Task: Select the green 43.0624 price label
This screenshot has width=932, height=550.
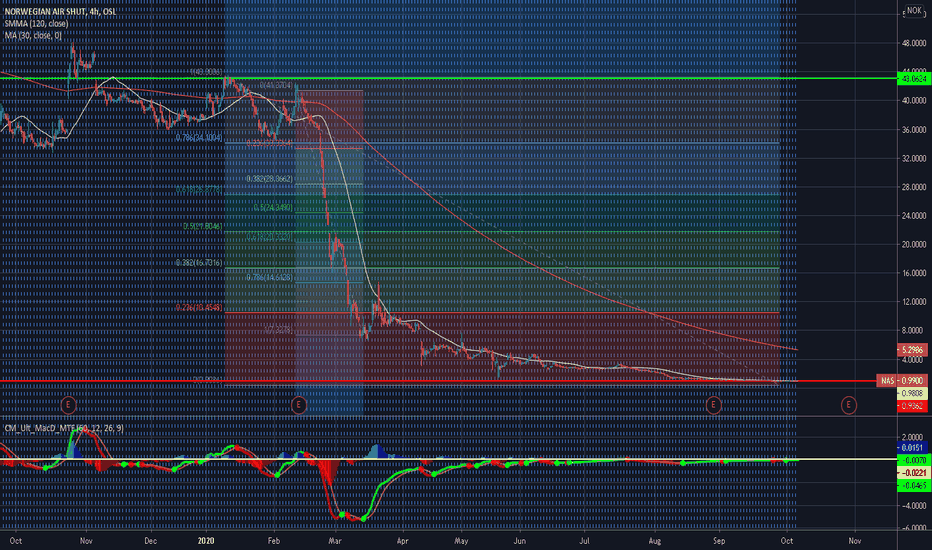Action: tap(913, 78)
